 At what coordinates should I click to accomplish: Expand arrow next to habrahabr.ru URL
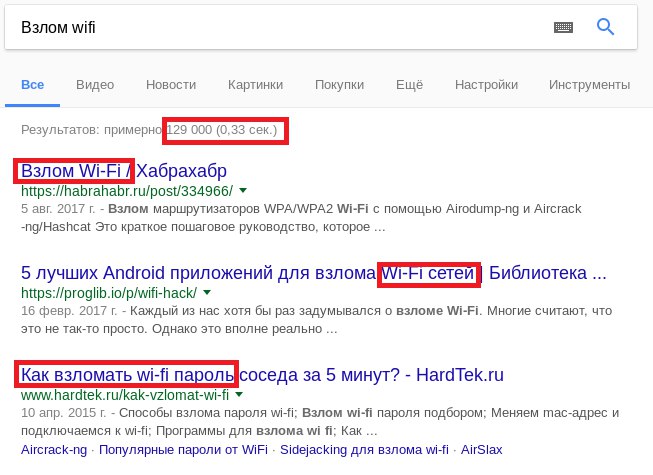243,191
